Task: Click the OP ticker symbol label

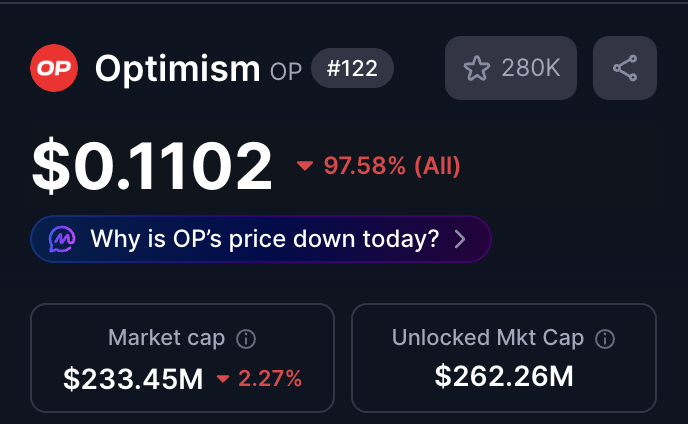Action: pos(287,71)
